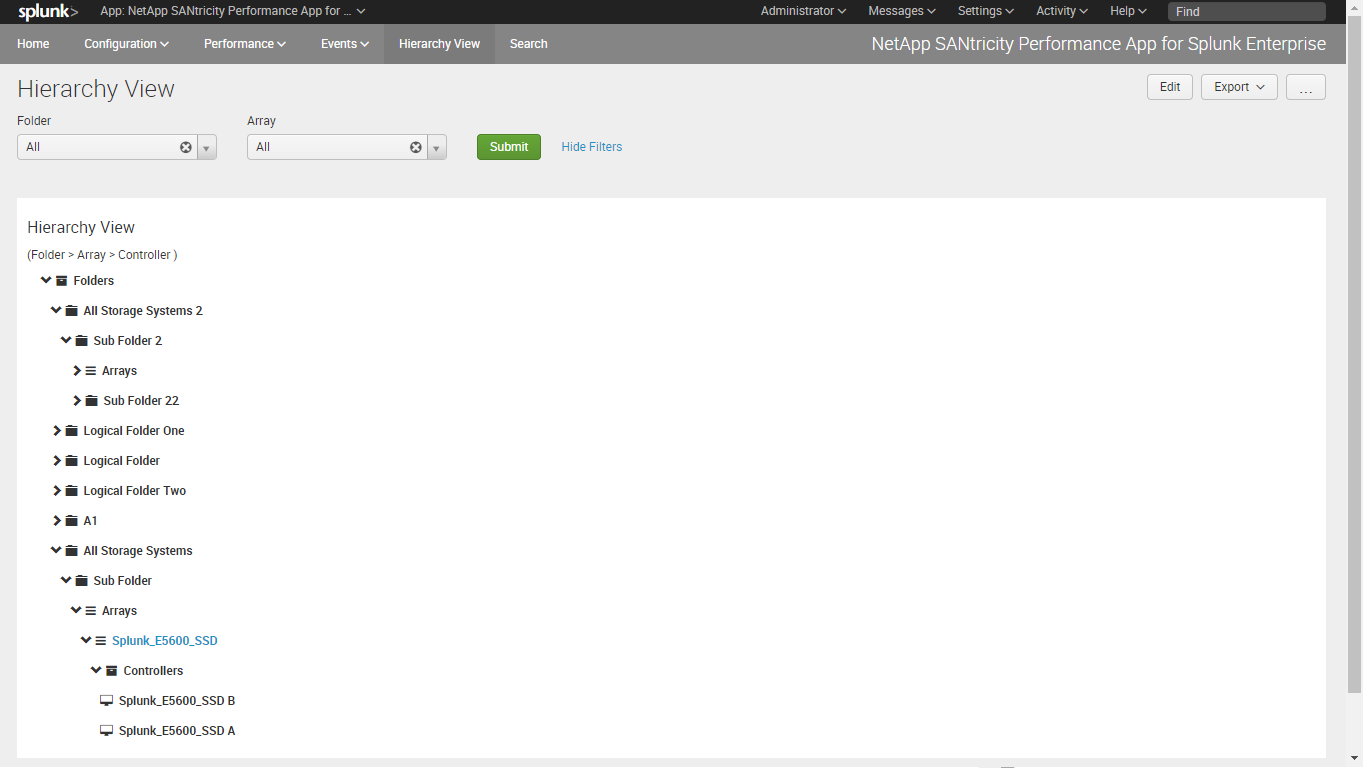This screenshot has height=768, width=1366.
Task: Collapse All Storage Systems 2 folder
Action: [56, 310]
